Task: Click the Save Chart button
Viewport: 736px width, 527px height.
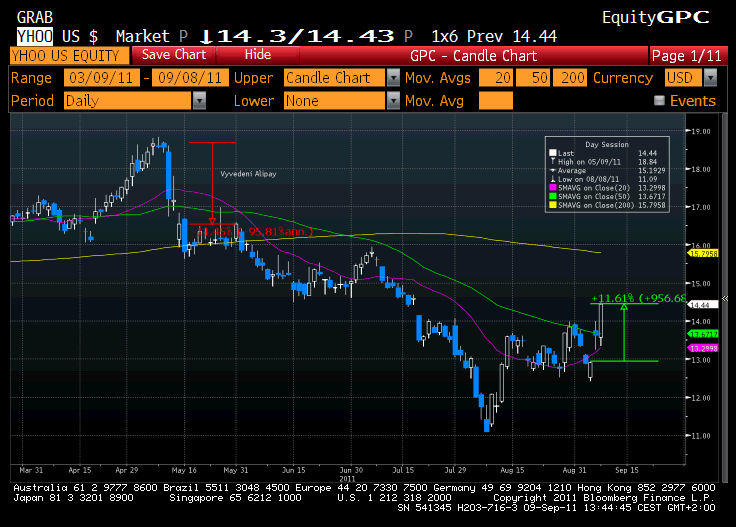Action: pyautogui.click(x=174, y=55)
